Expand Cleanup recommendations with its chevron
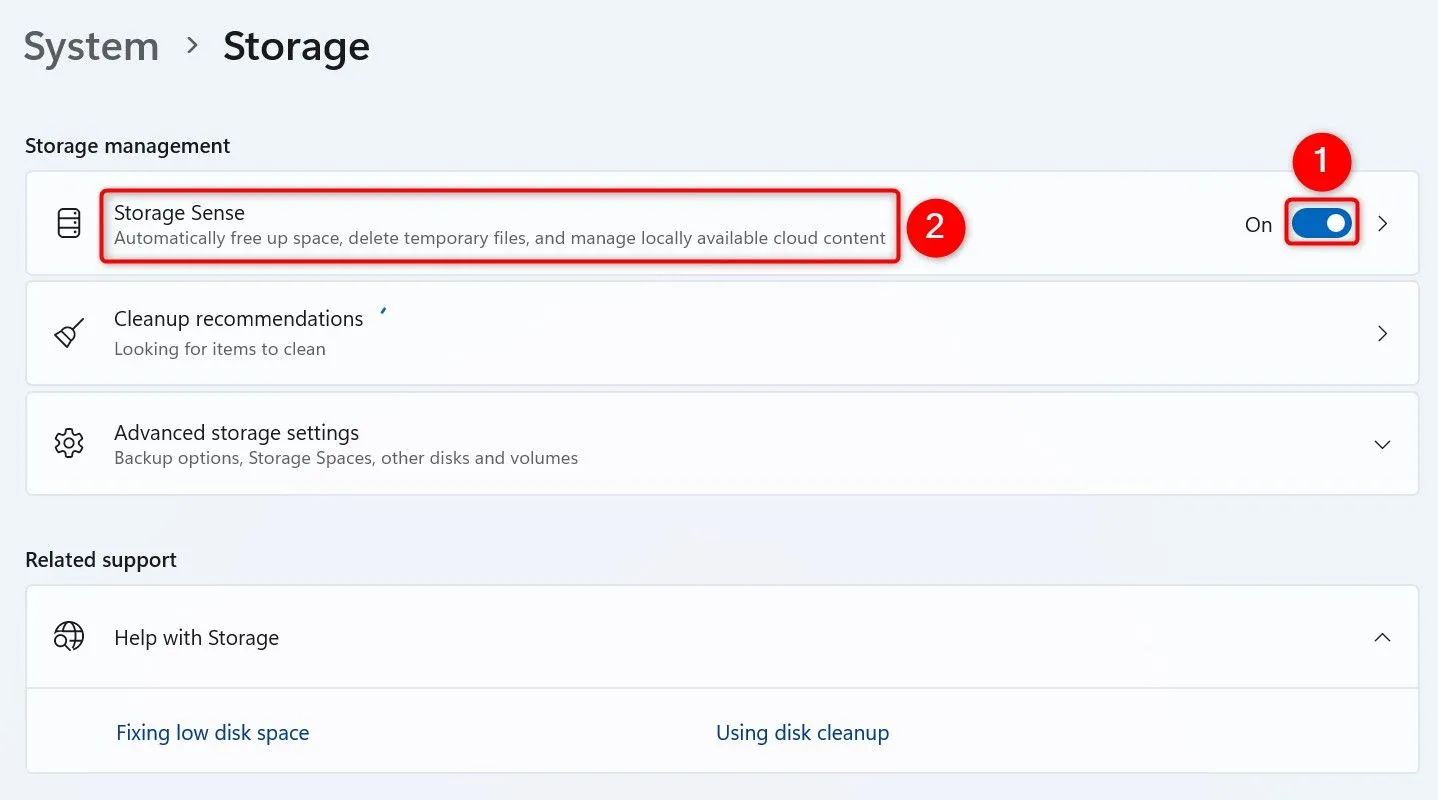The height and width of the screenshot is (800, 1438). [x=1382, y=333]
